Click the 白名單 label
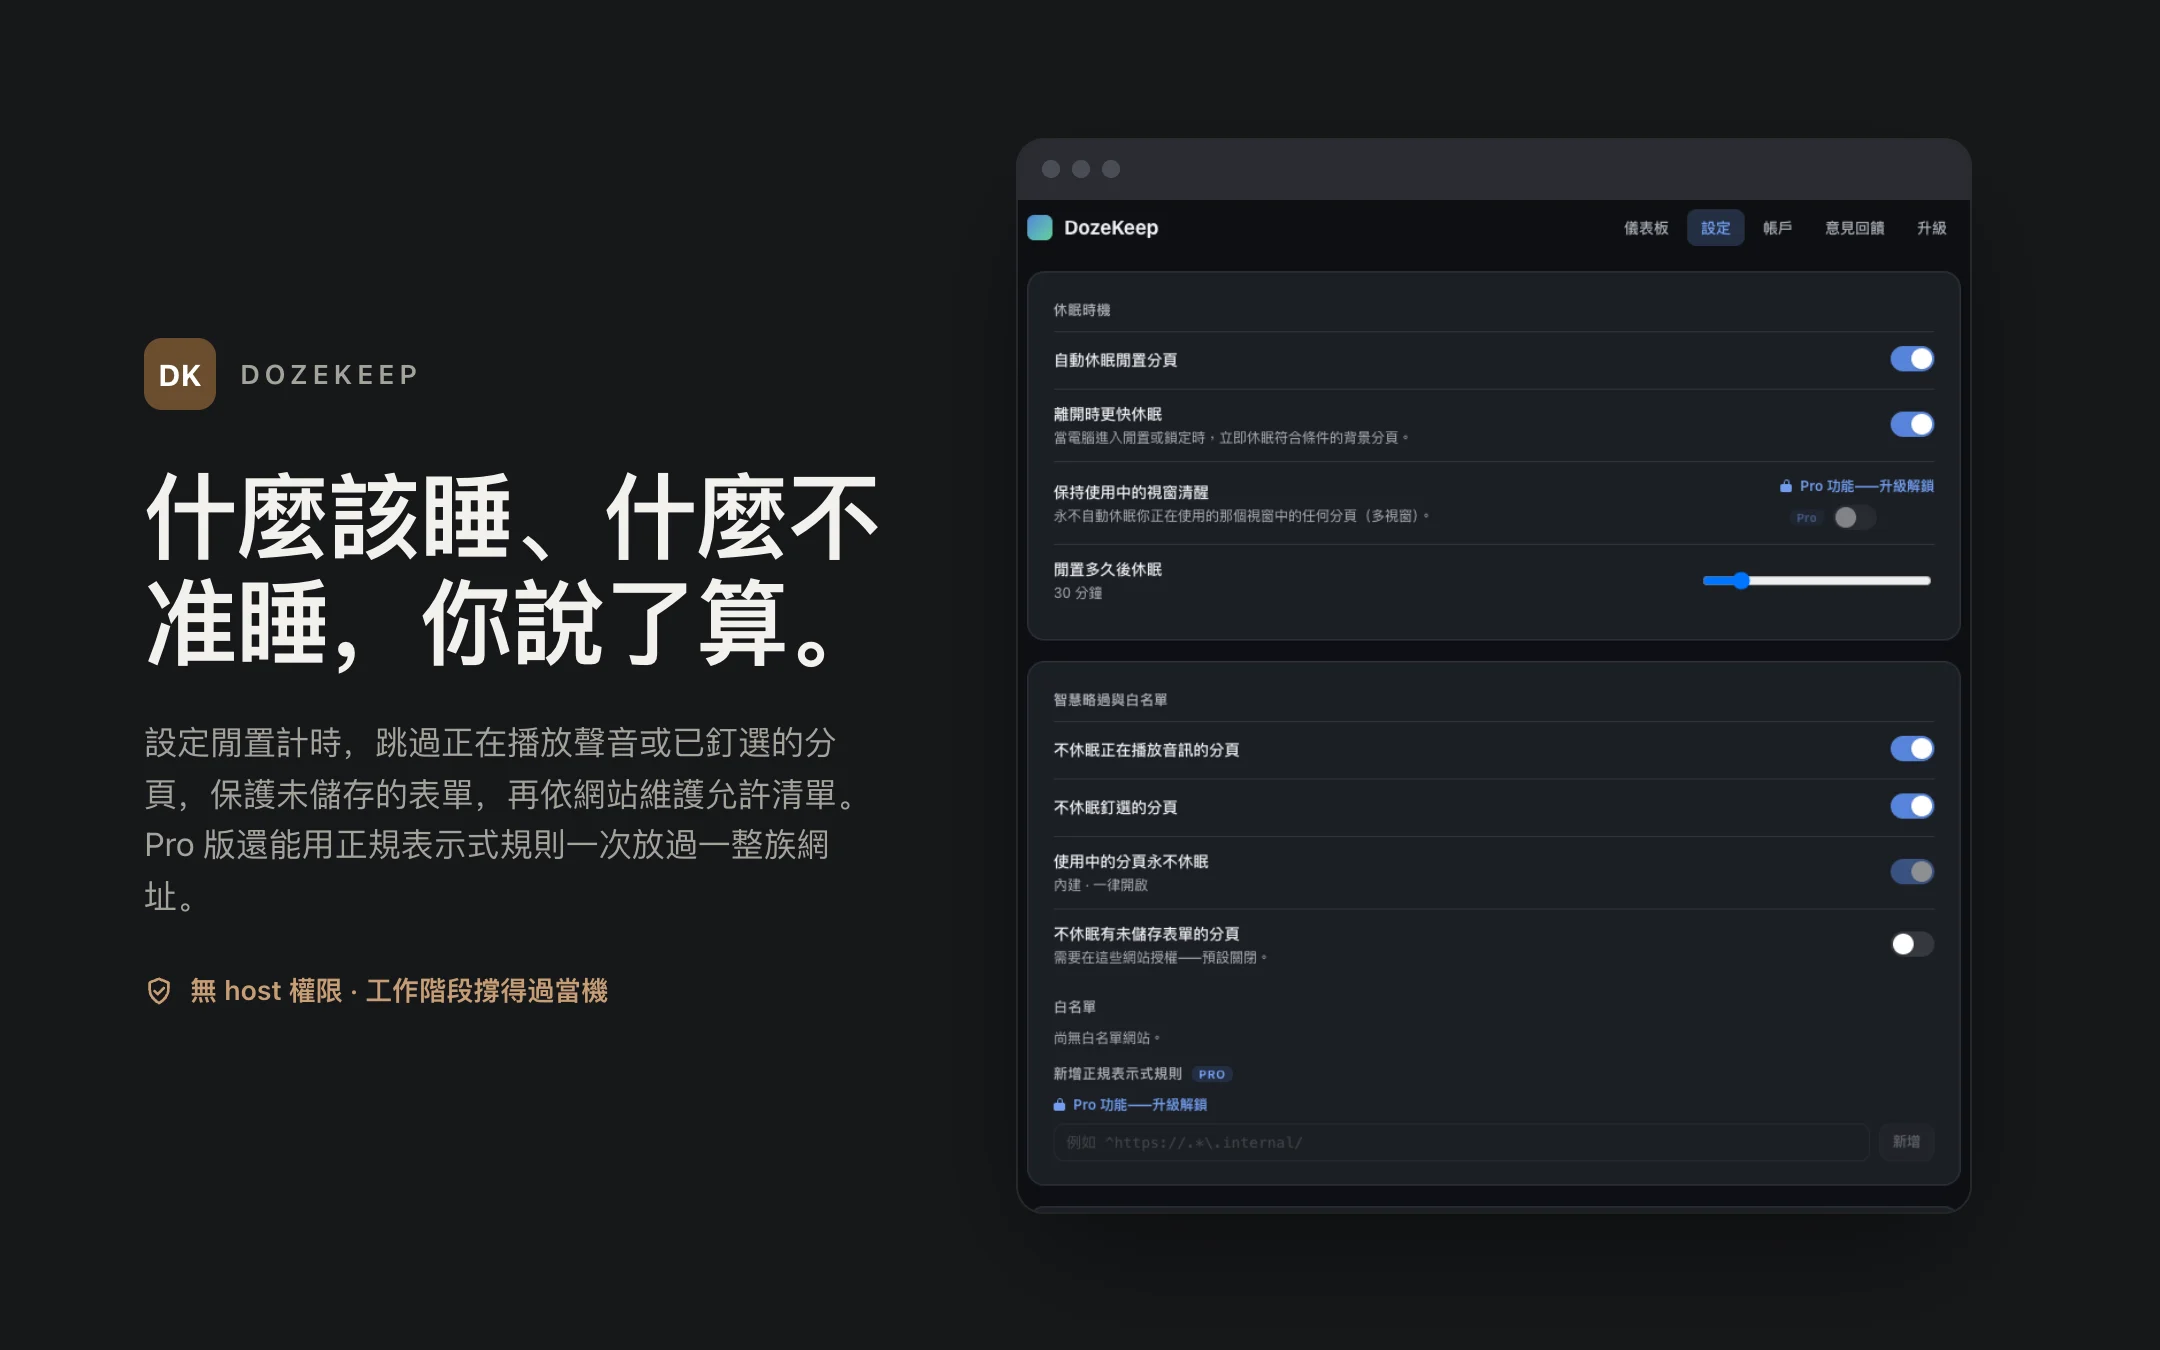The height and width of the screenshot is (1350, 2160). [x=1075, y=1007]
